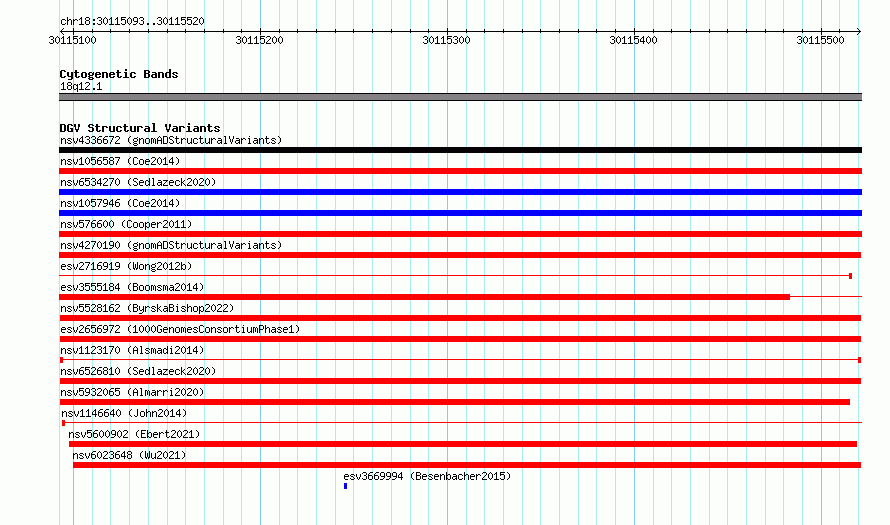This screenshot has height=525, width=890.
Task: Select the red nsv6526810 variant bar
Action: (460, 381)
